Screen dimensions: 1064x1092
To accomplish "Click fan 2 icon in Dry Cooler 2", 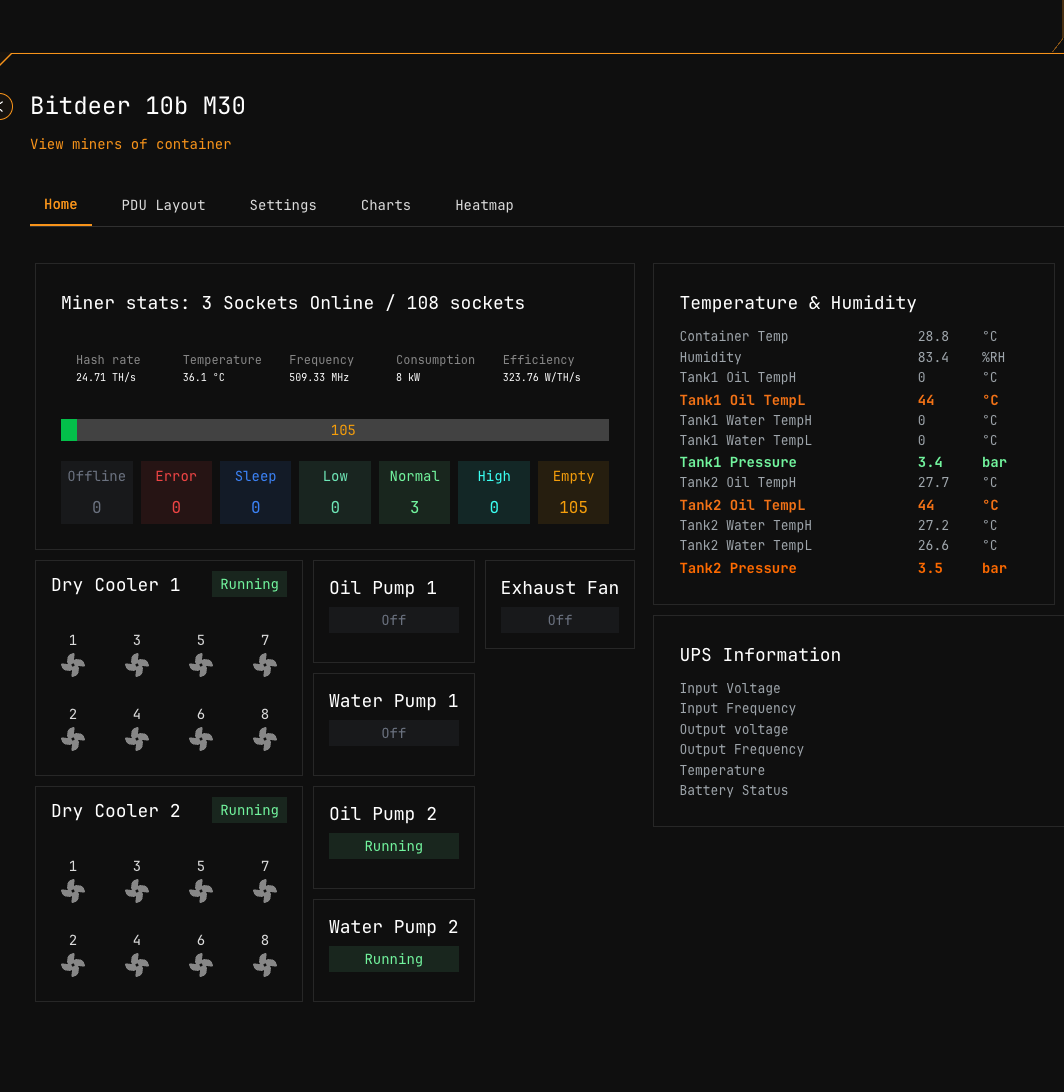I will [x=73, y=965].
